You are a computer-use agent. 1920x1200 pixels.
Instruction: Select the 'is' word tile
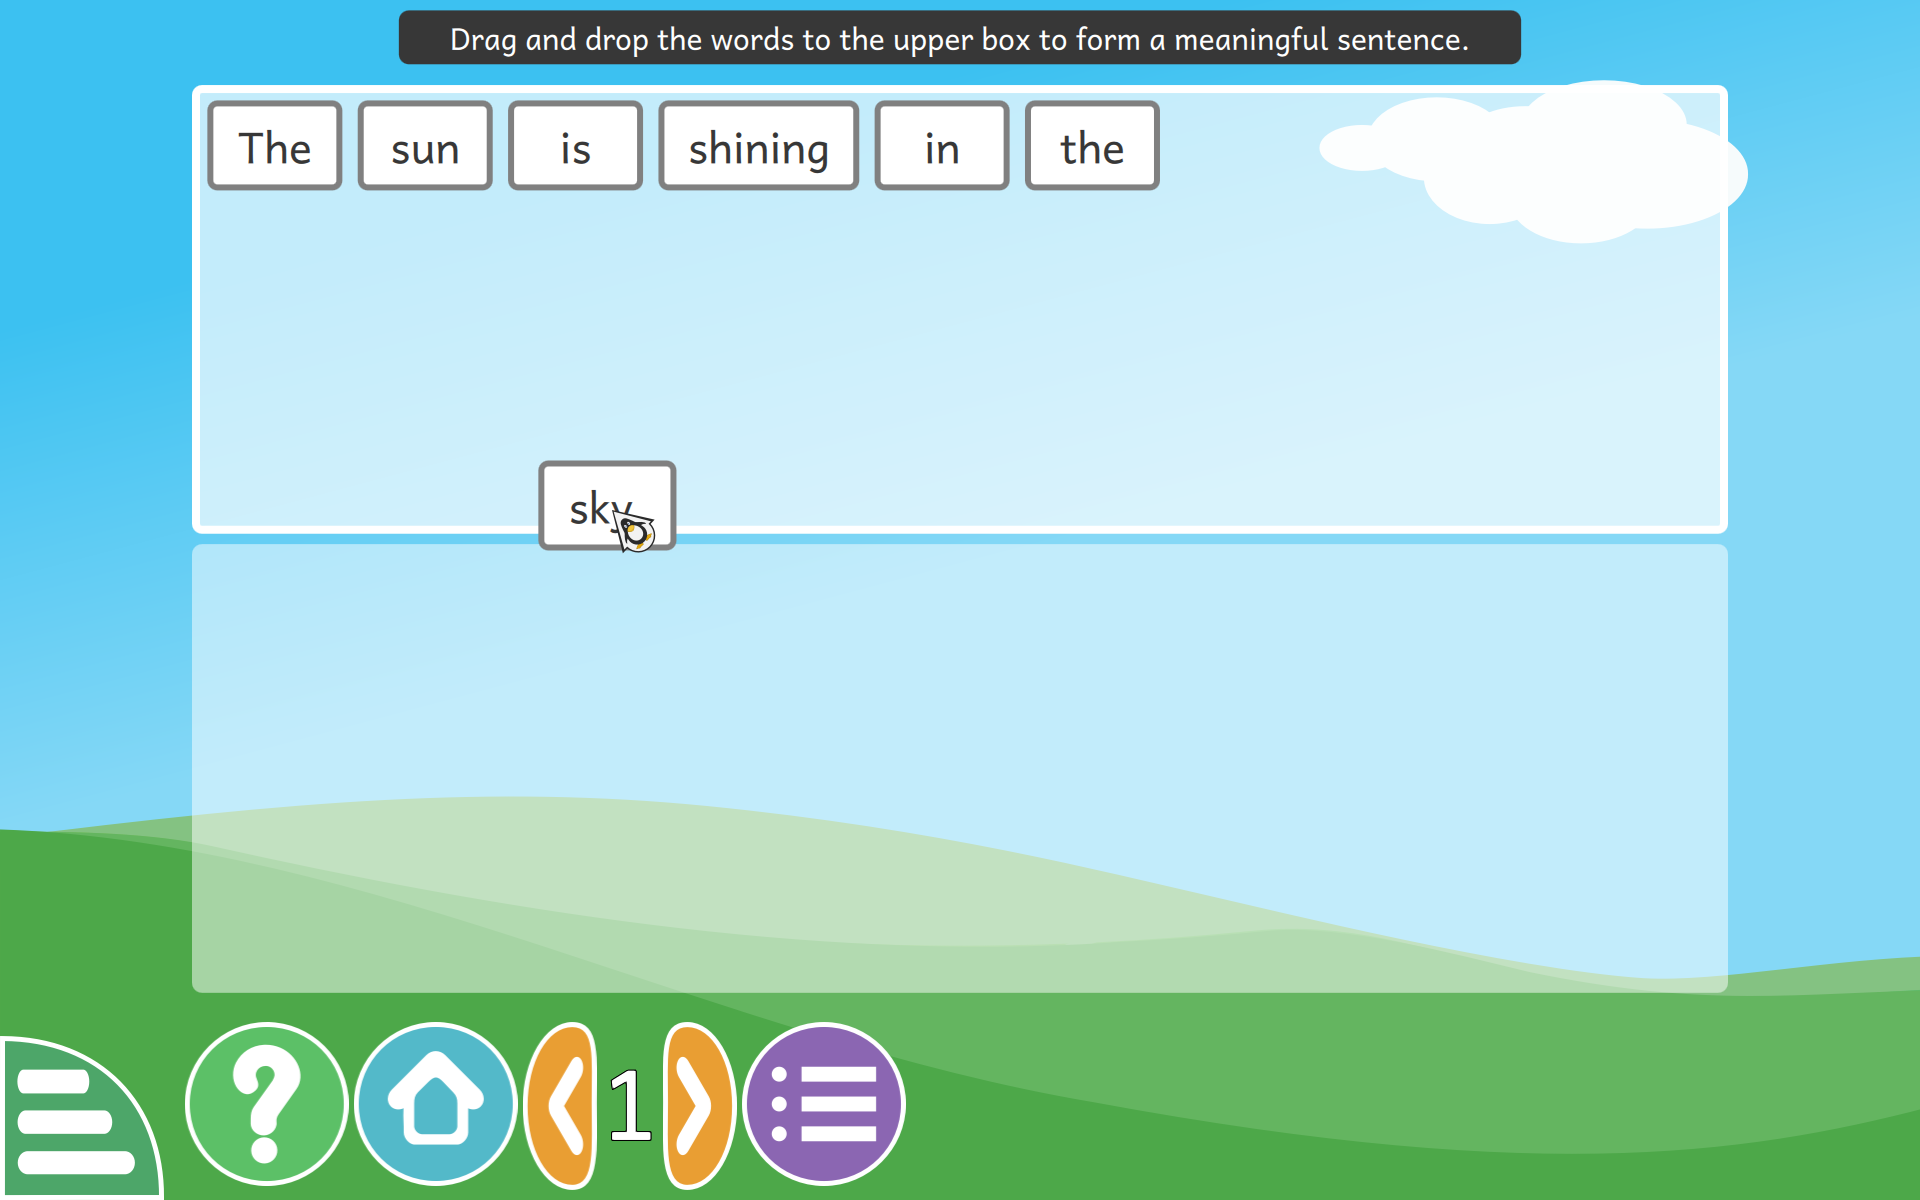click(x=576, y=147)
